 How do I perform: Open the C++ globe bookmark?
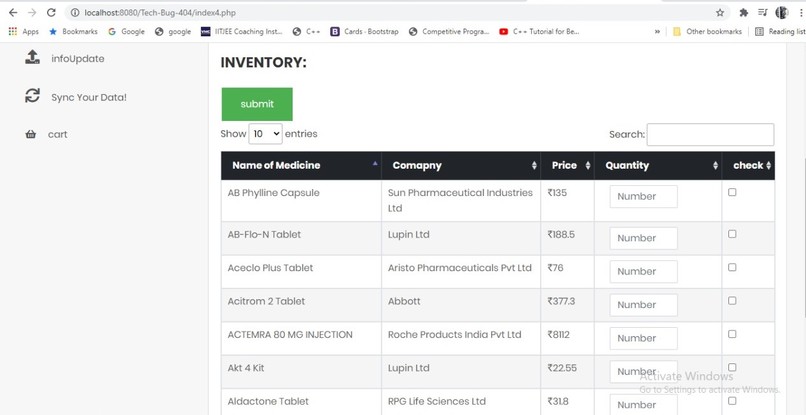coord(306,31)
